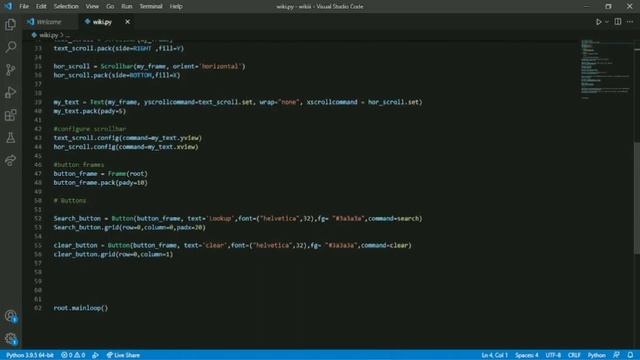Click the status bar debug launch icon
The image size is (640, 360).
(95, 355)
